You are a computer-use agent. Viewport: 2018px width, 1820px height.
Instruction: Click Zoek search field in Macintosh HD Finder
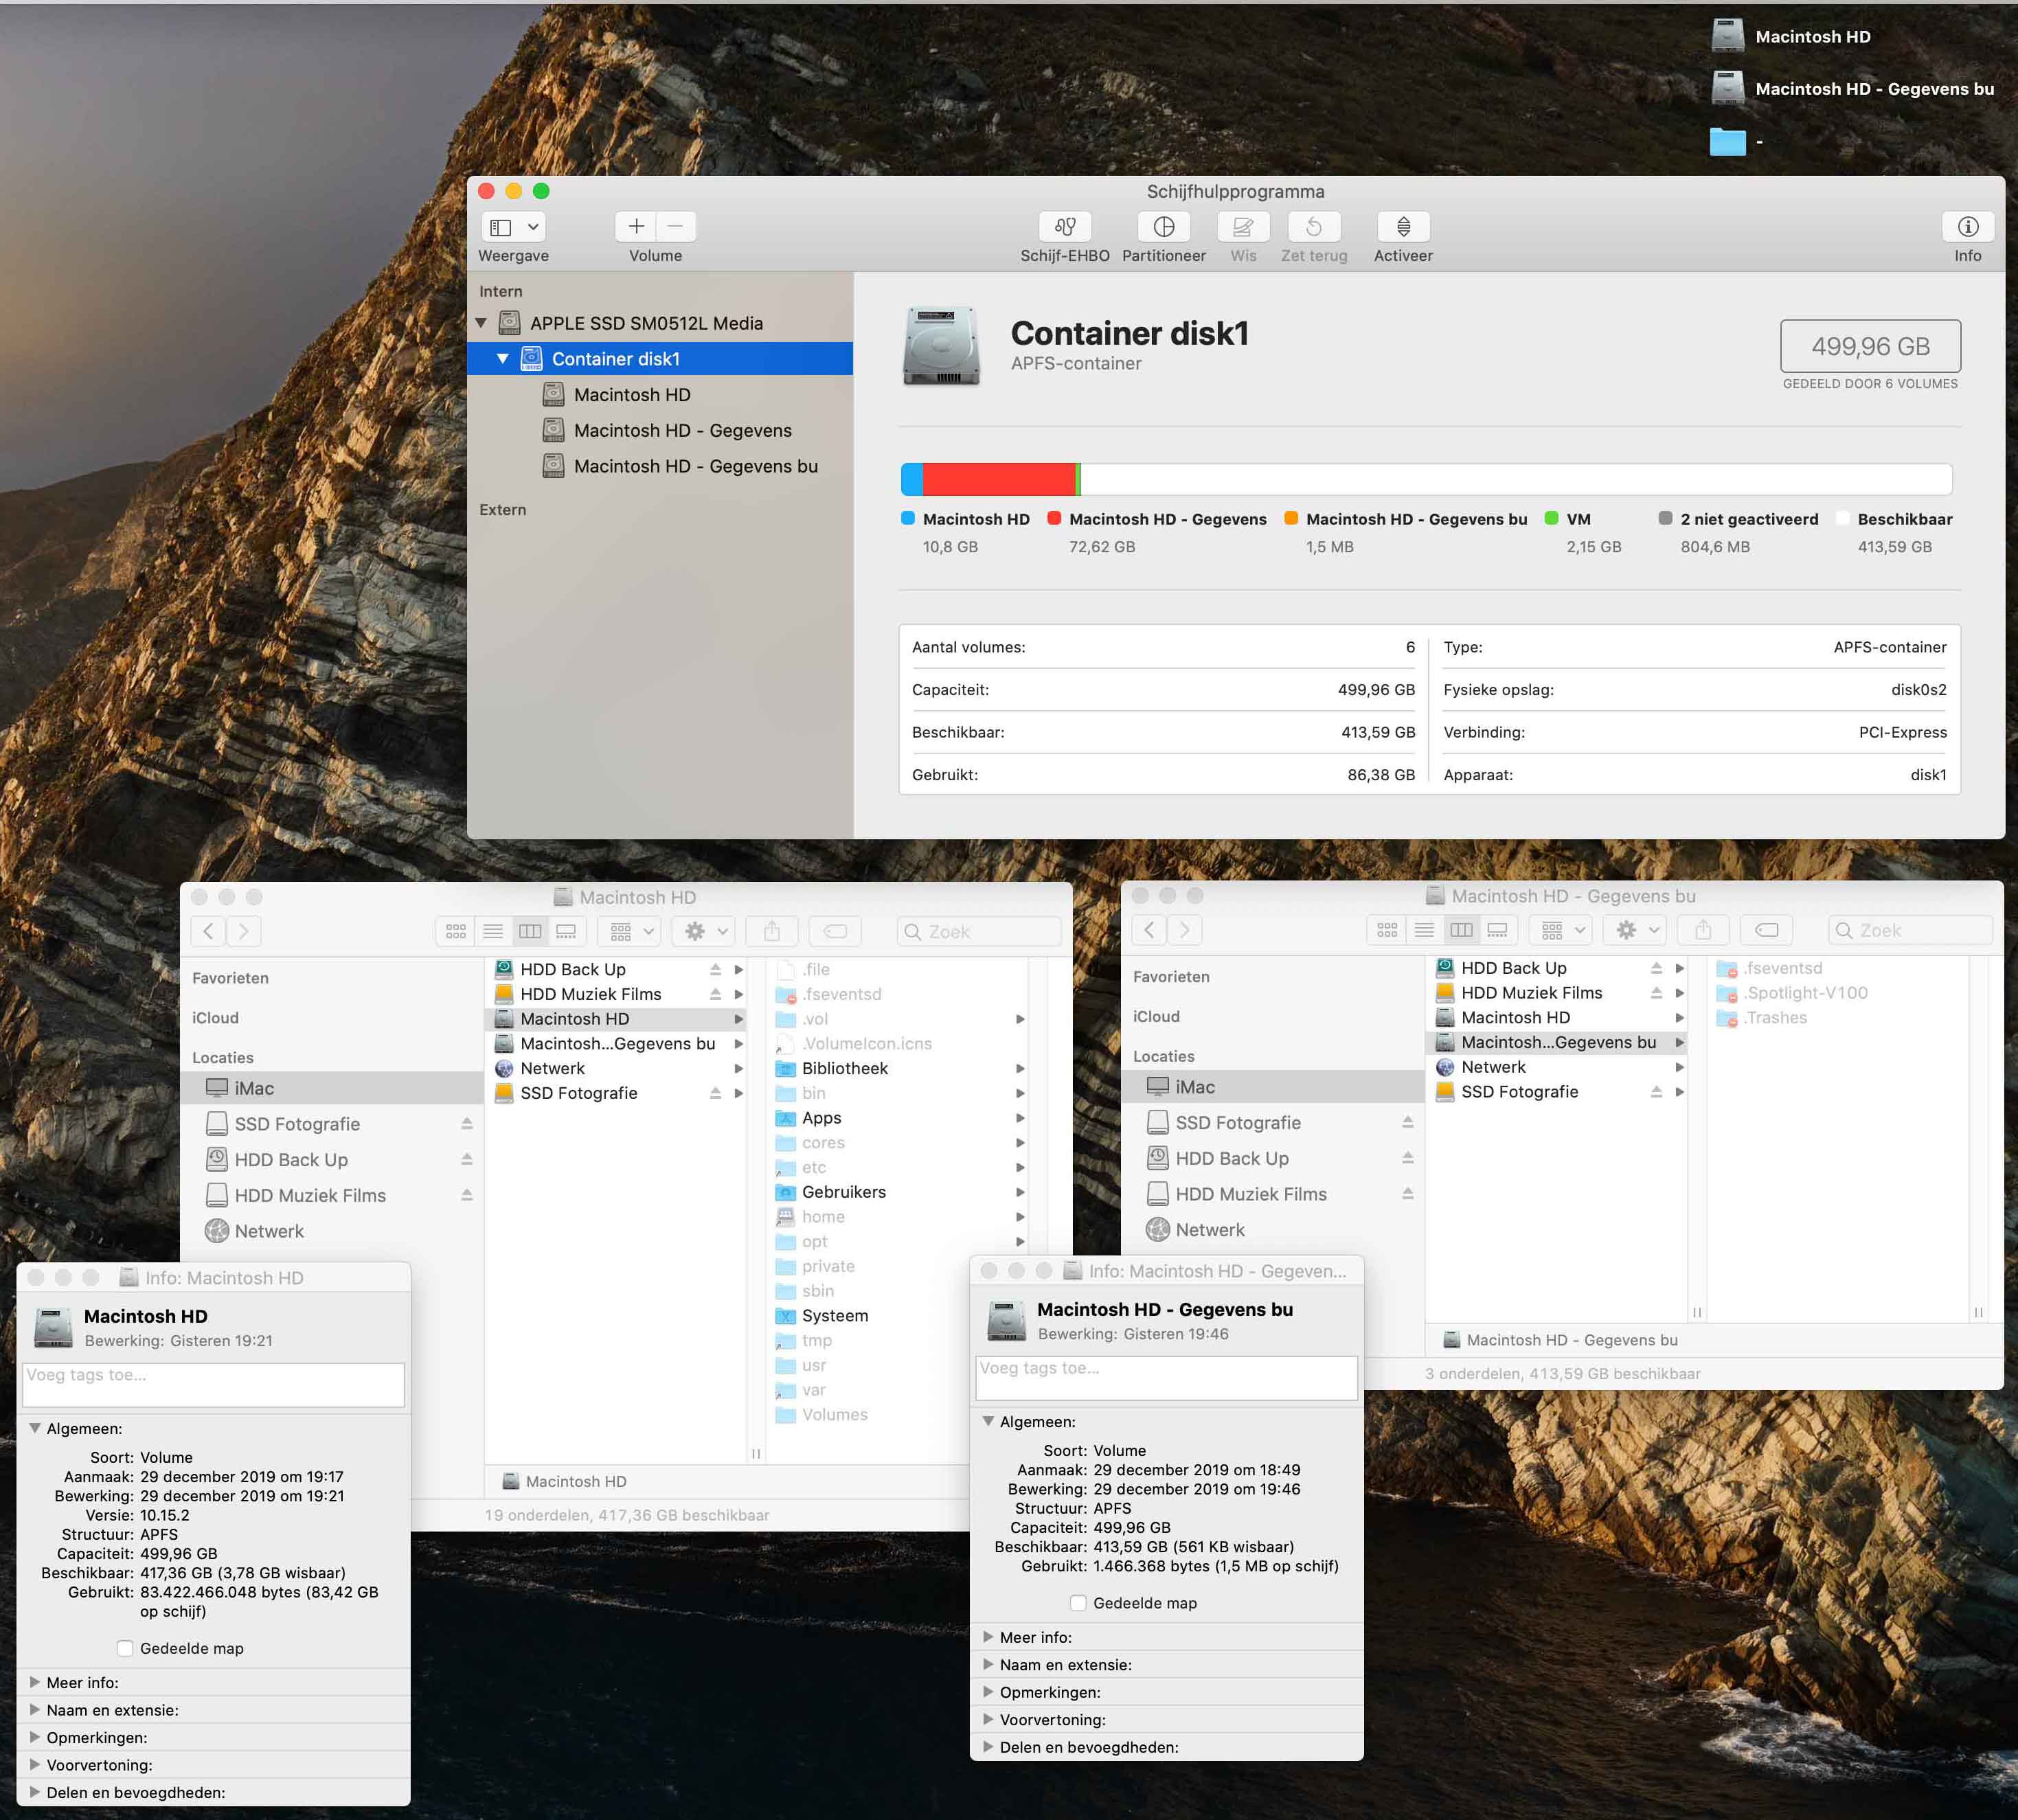coord(979,932)
